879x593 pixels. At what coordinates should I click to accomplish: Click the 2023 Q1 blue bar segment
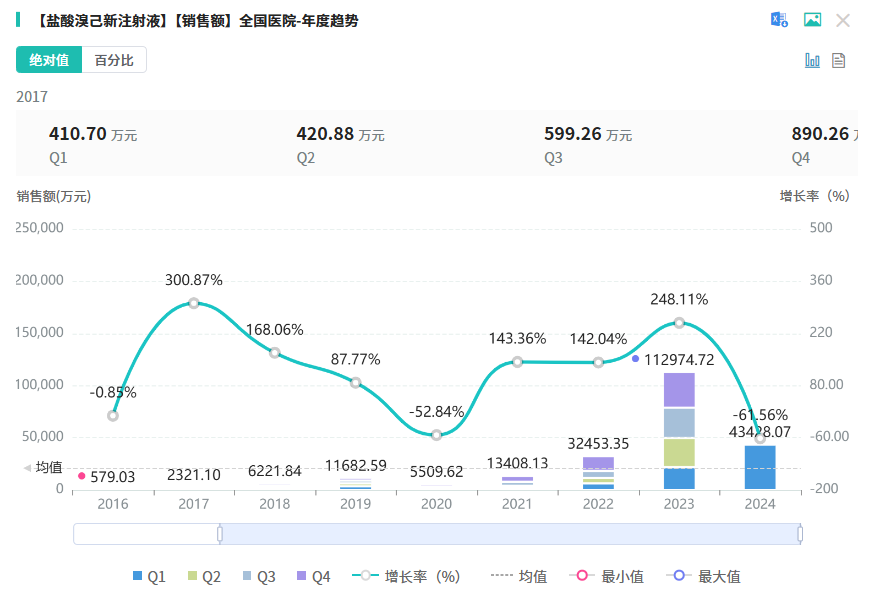point(679,478)
